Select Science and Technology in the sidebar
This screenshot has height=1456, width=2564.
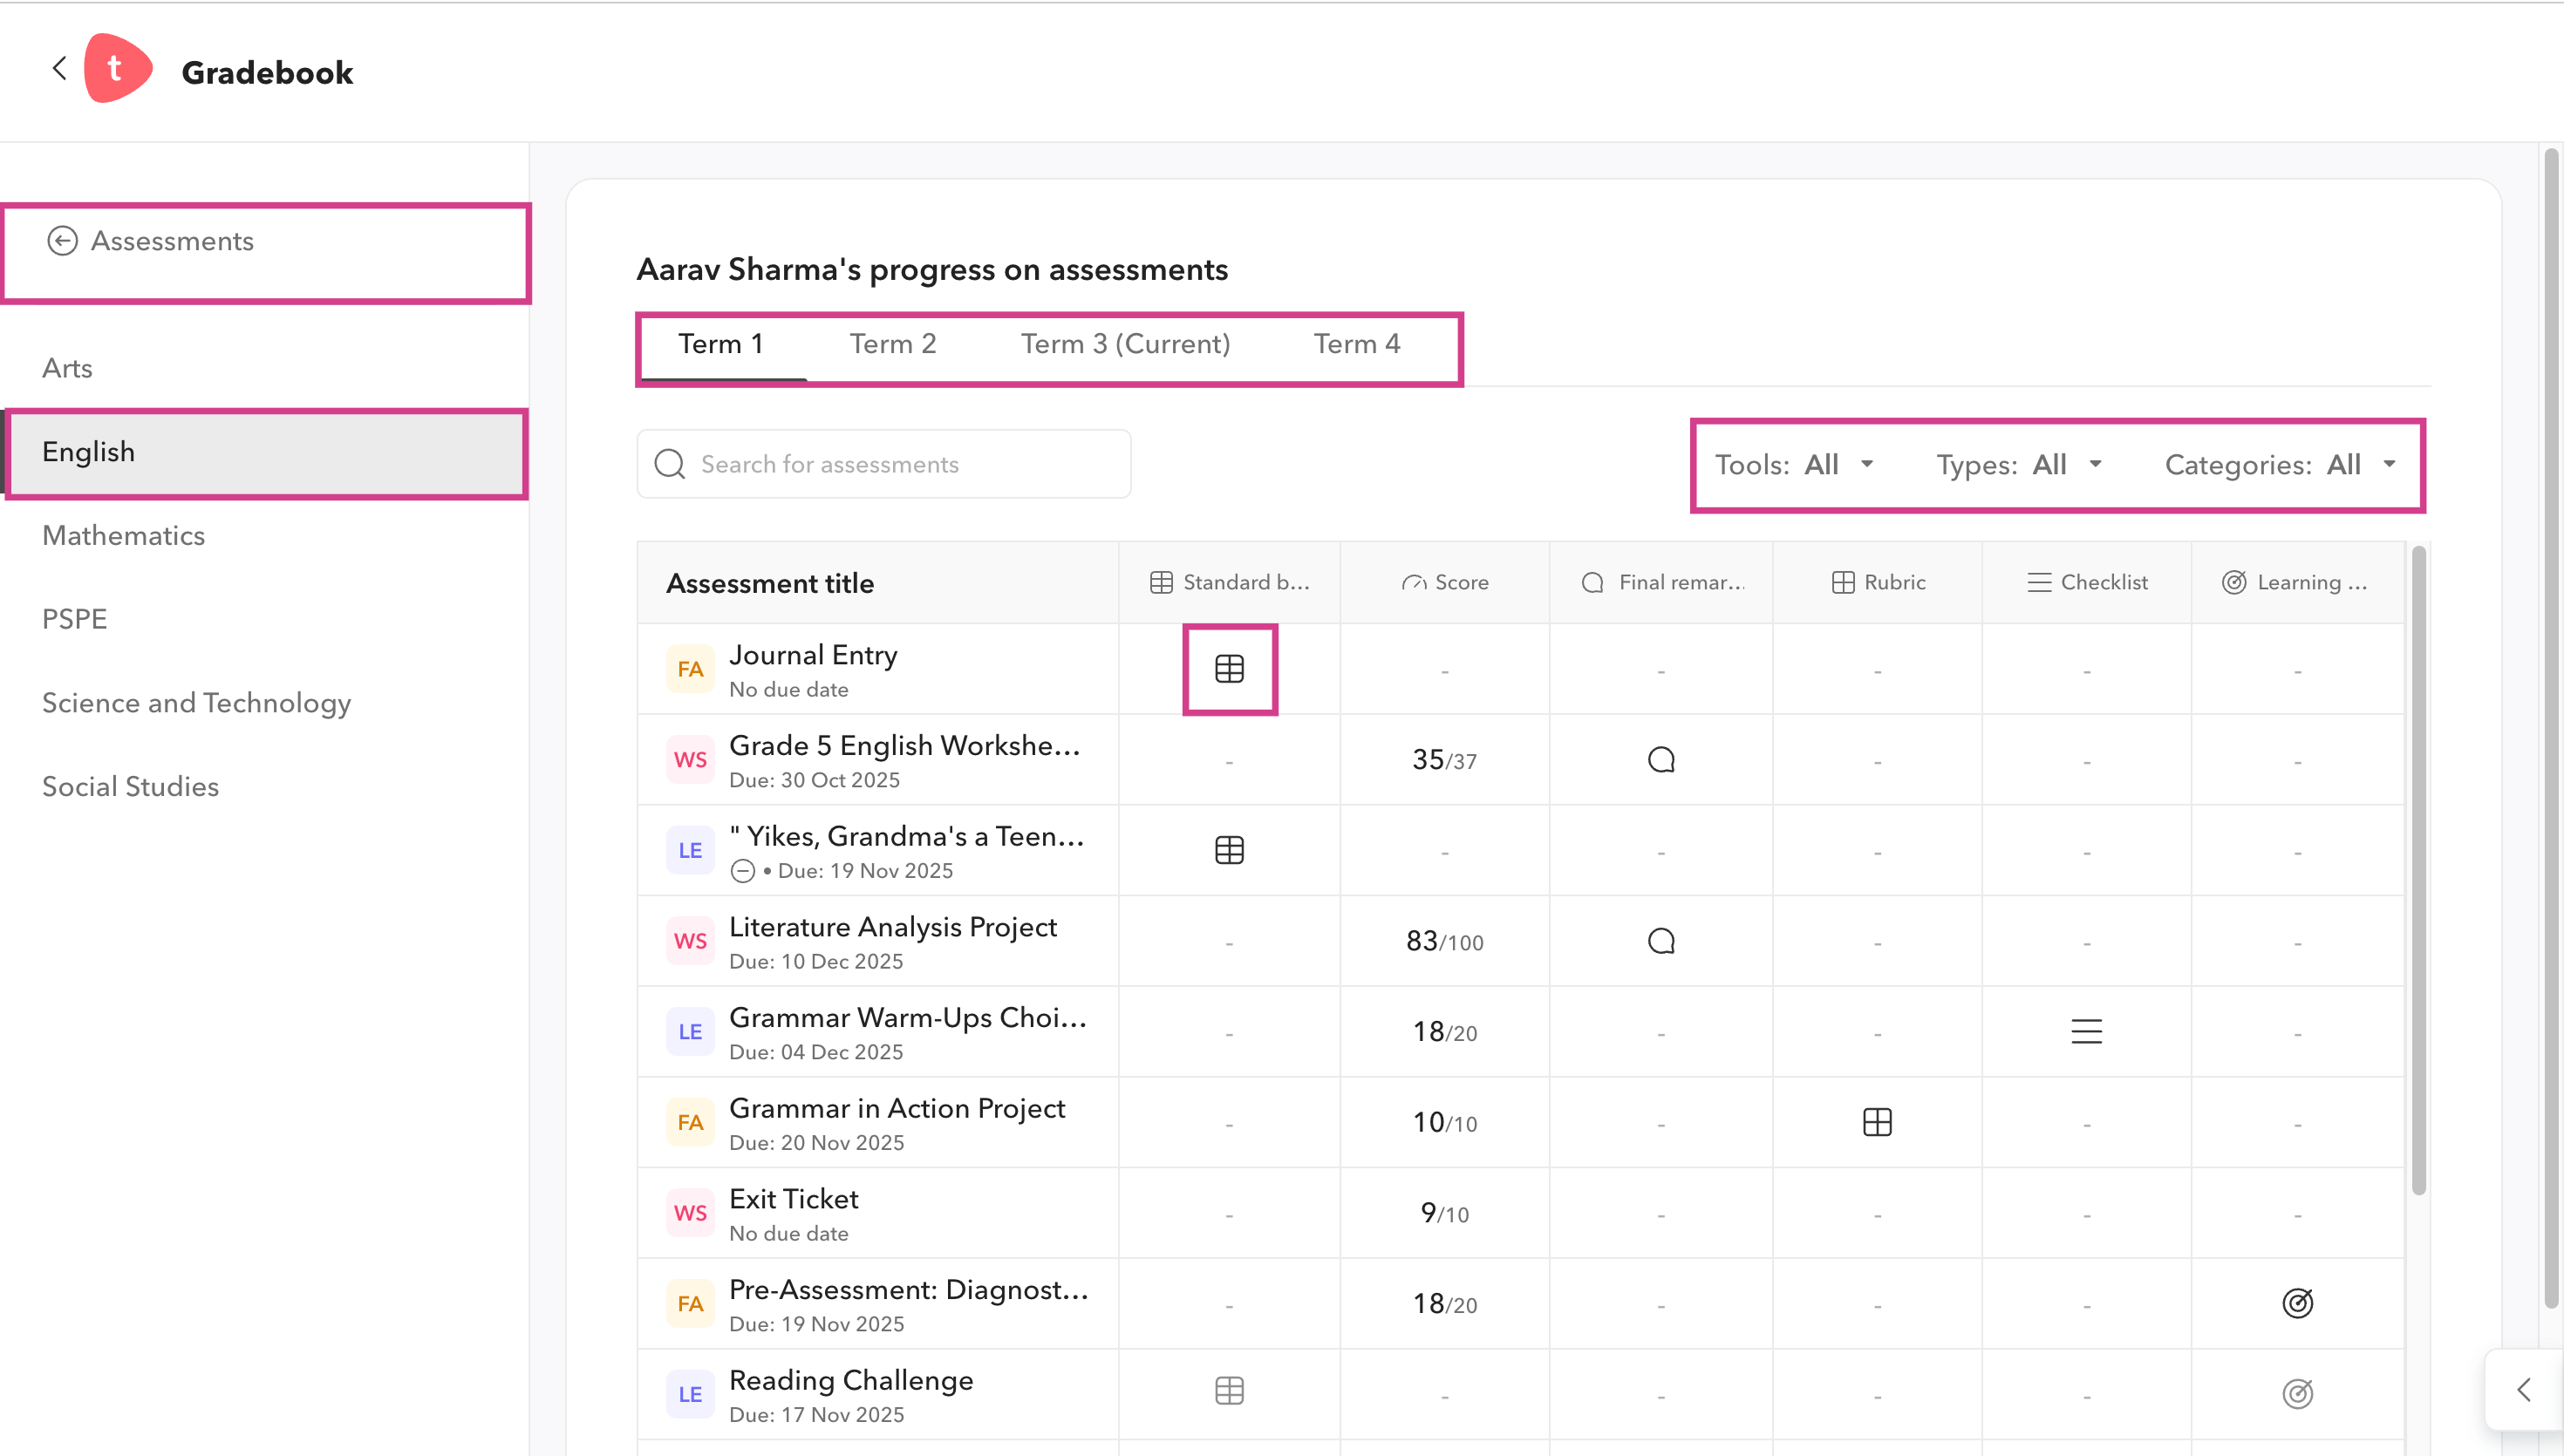(x=264, y=703)
